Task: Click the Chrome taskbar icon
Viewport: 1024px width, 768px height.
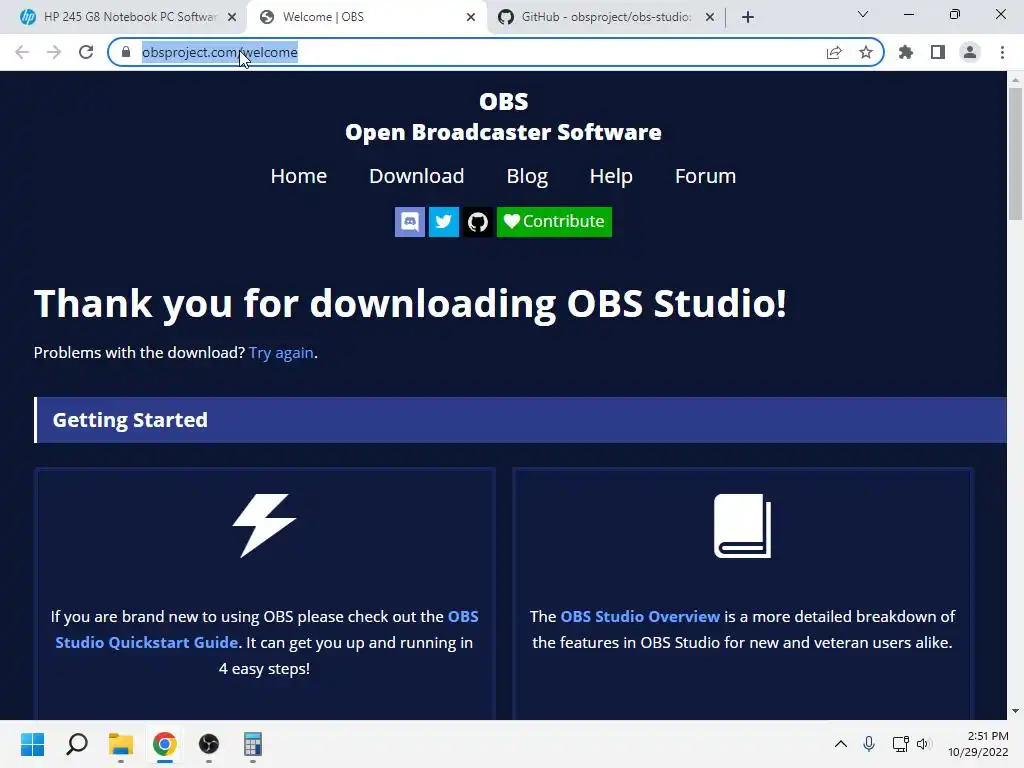Action: point(165,744)
